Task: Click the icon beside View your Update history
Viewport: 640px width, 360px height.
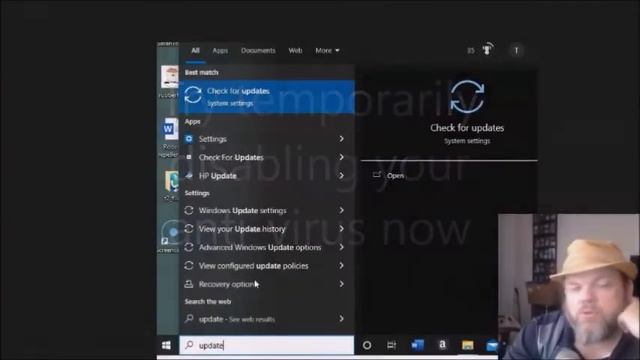Action: 189,229
